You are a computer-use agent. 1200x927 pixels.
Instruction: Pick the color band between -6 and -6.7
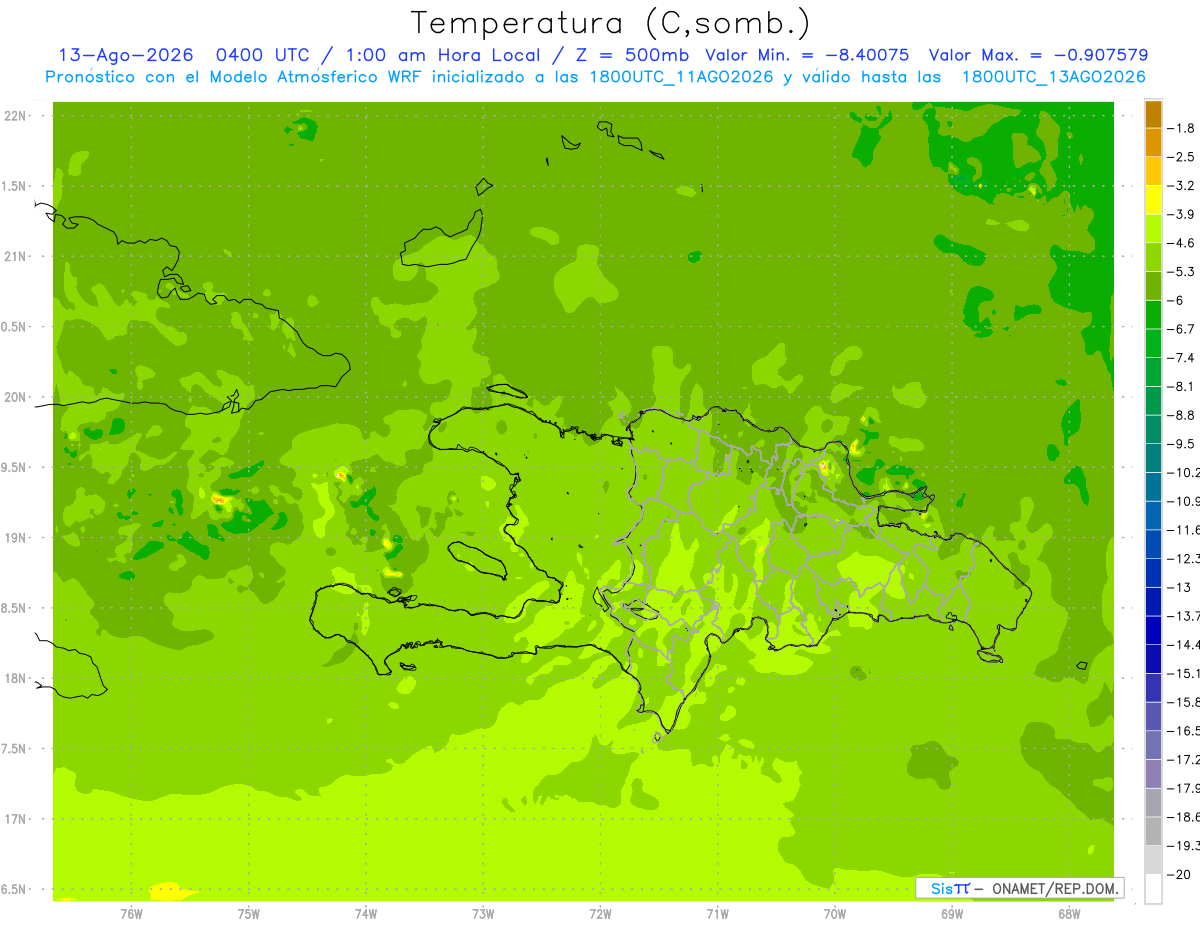click(x=1153, y=315)
